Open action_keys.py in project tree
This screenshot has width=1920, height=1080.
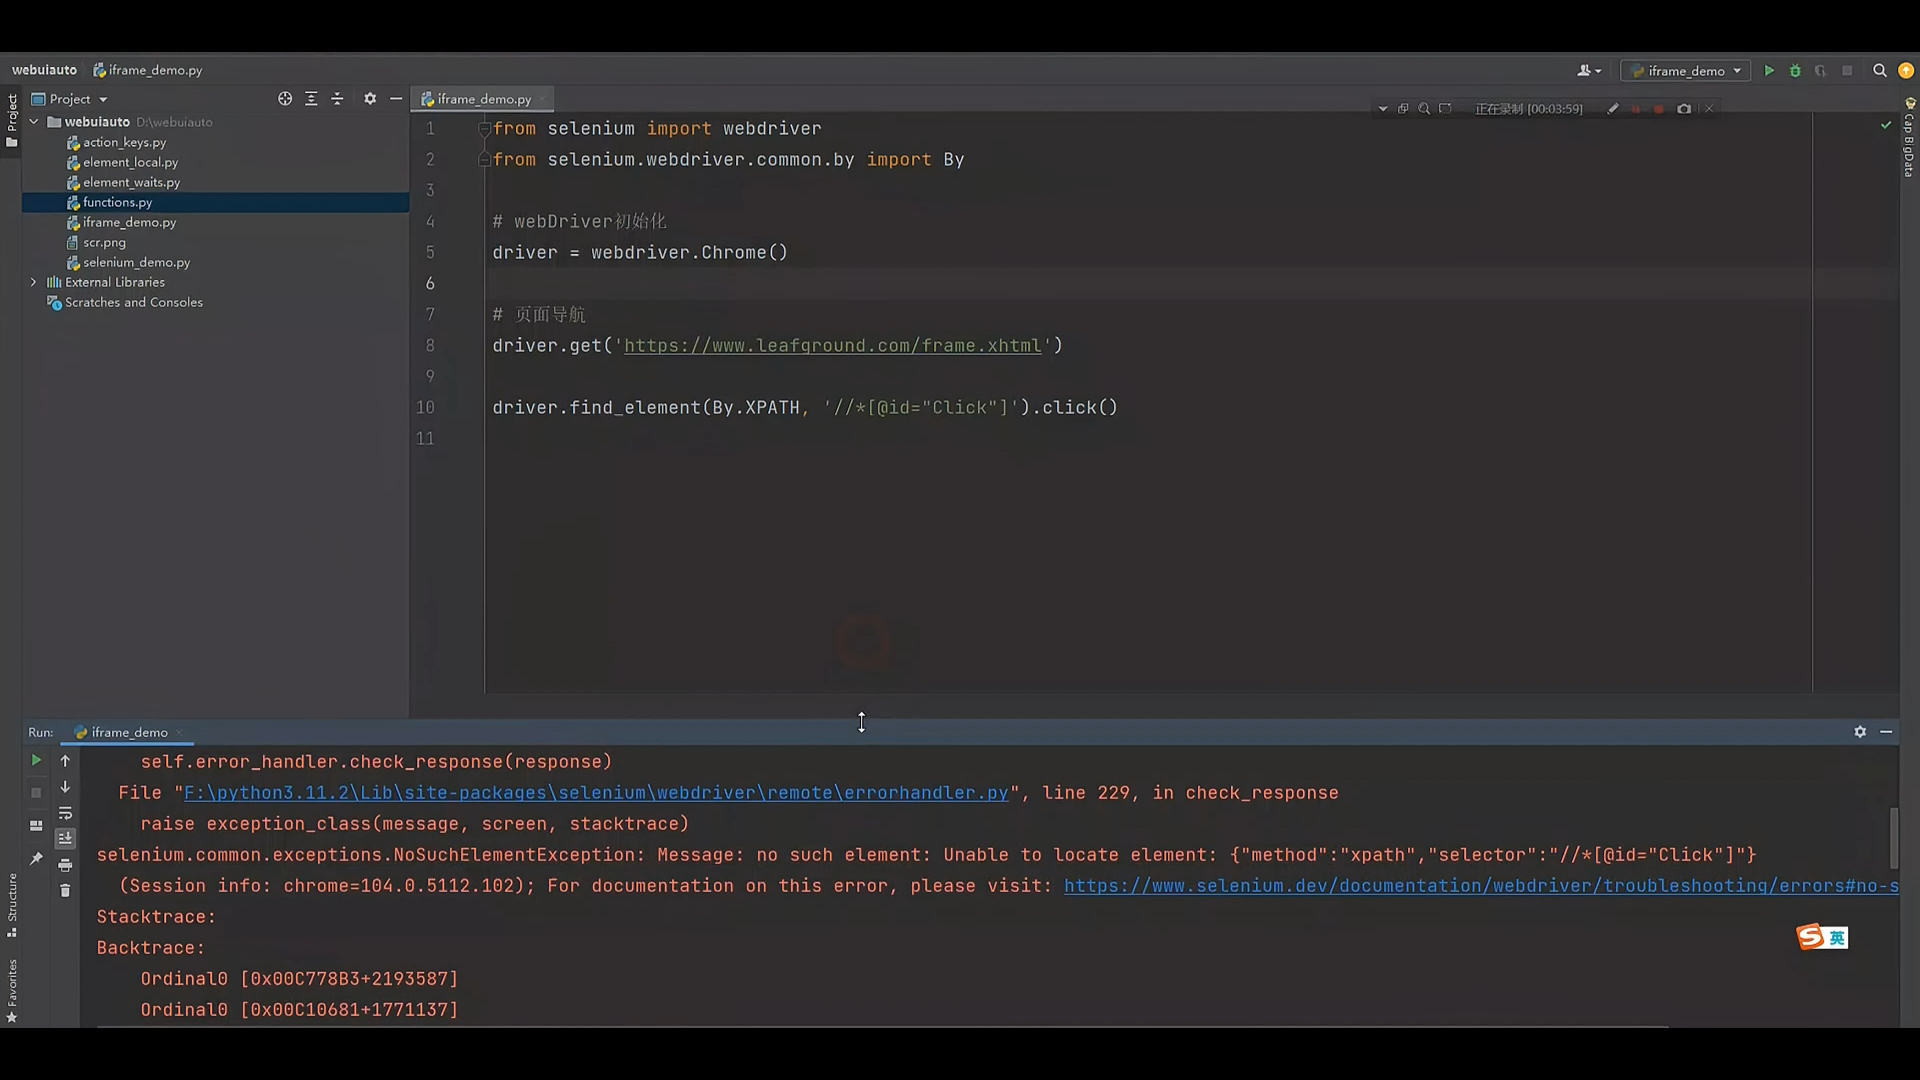click(x=124, y=142)
